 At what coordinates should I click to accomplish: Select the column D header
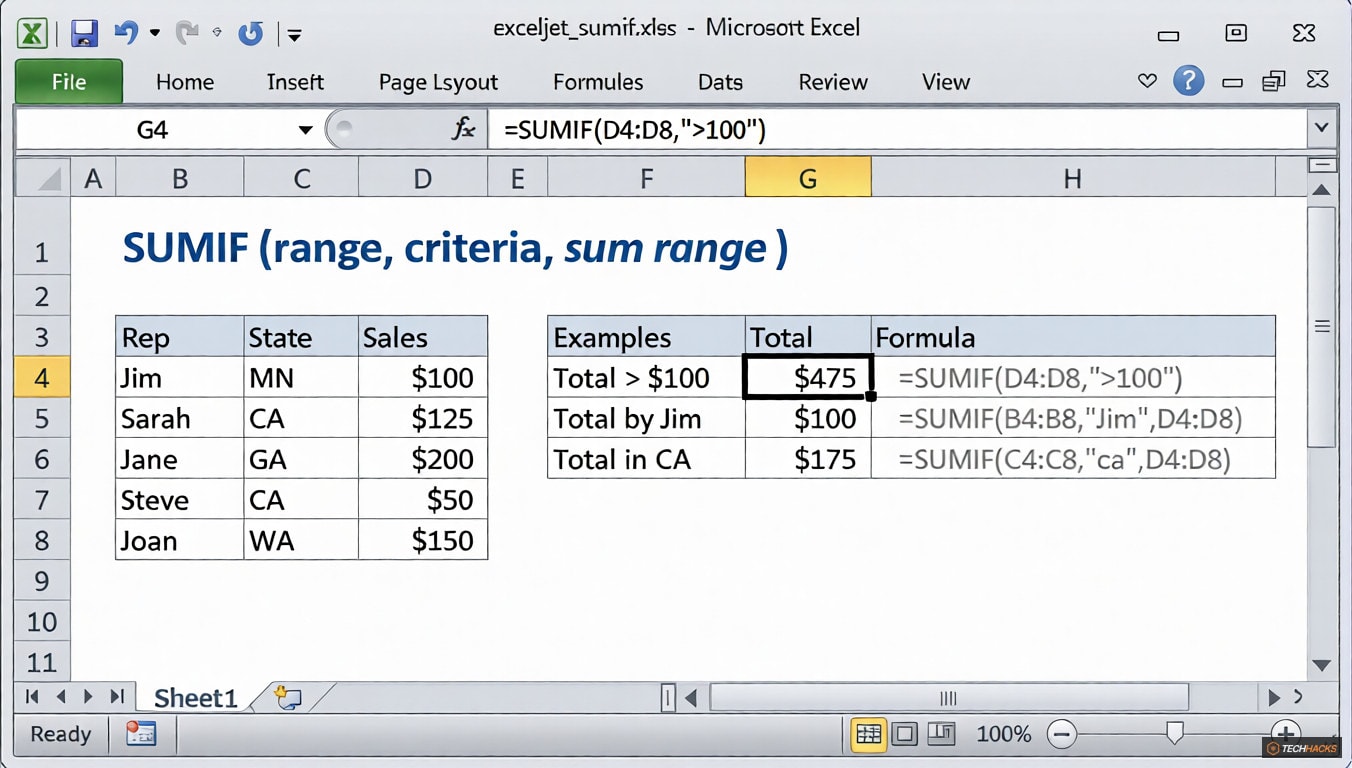422,178
